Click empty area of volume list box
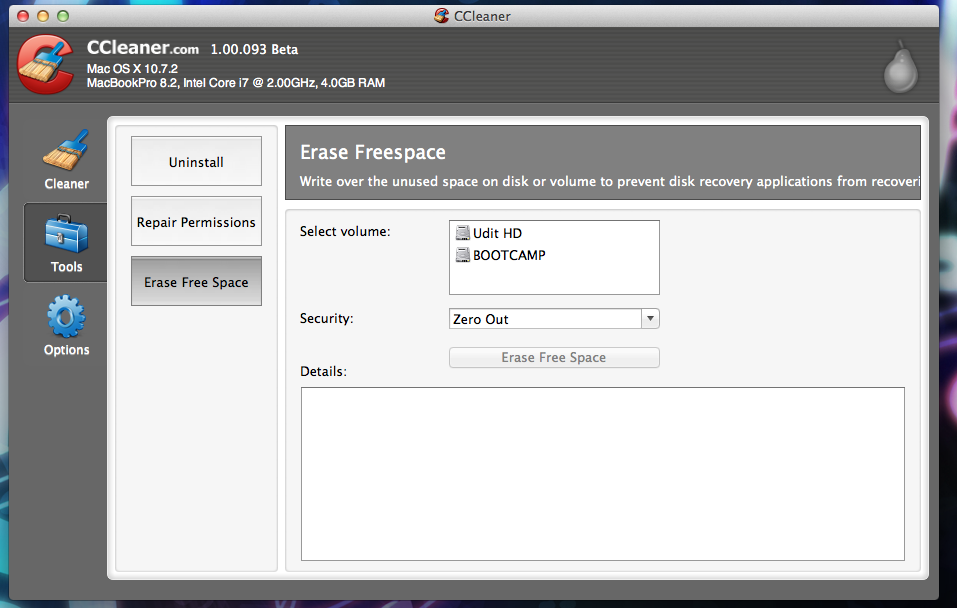The height and width of the screenshot is (608, 957). [554, 280]
